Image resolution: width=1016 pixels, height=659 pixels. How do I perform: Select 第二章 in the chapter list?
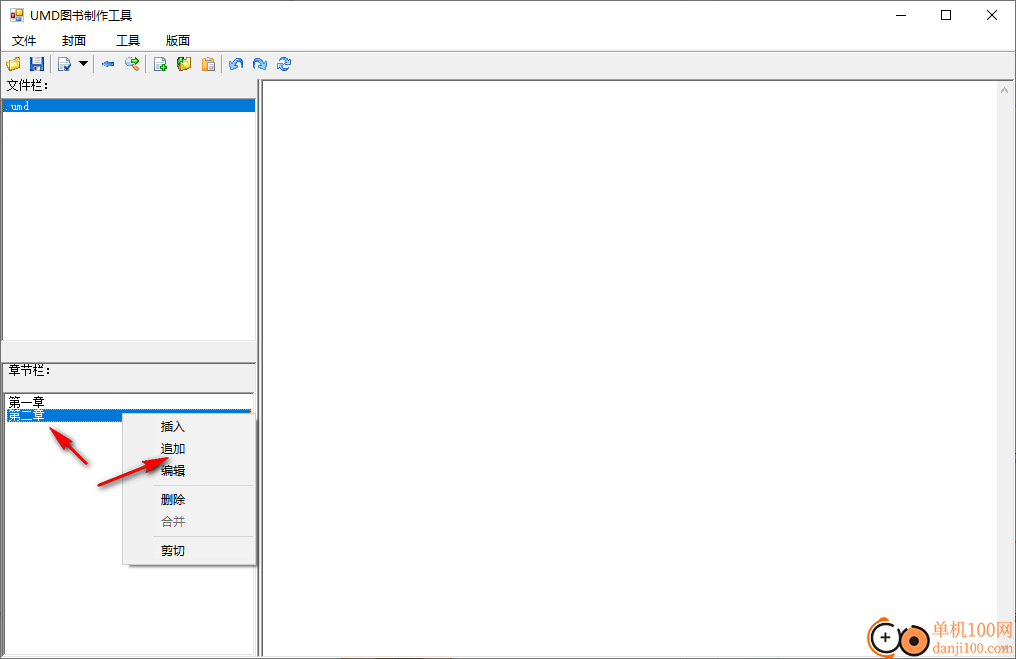pyautogui.click(x=64, y=415)
